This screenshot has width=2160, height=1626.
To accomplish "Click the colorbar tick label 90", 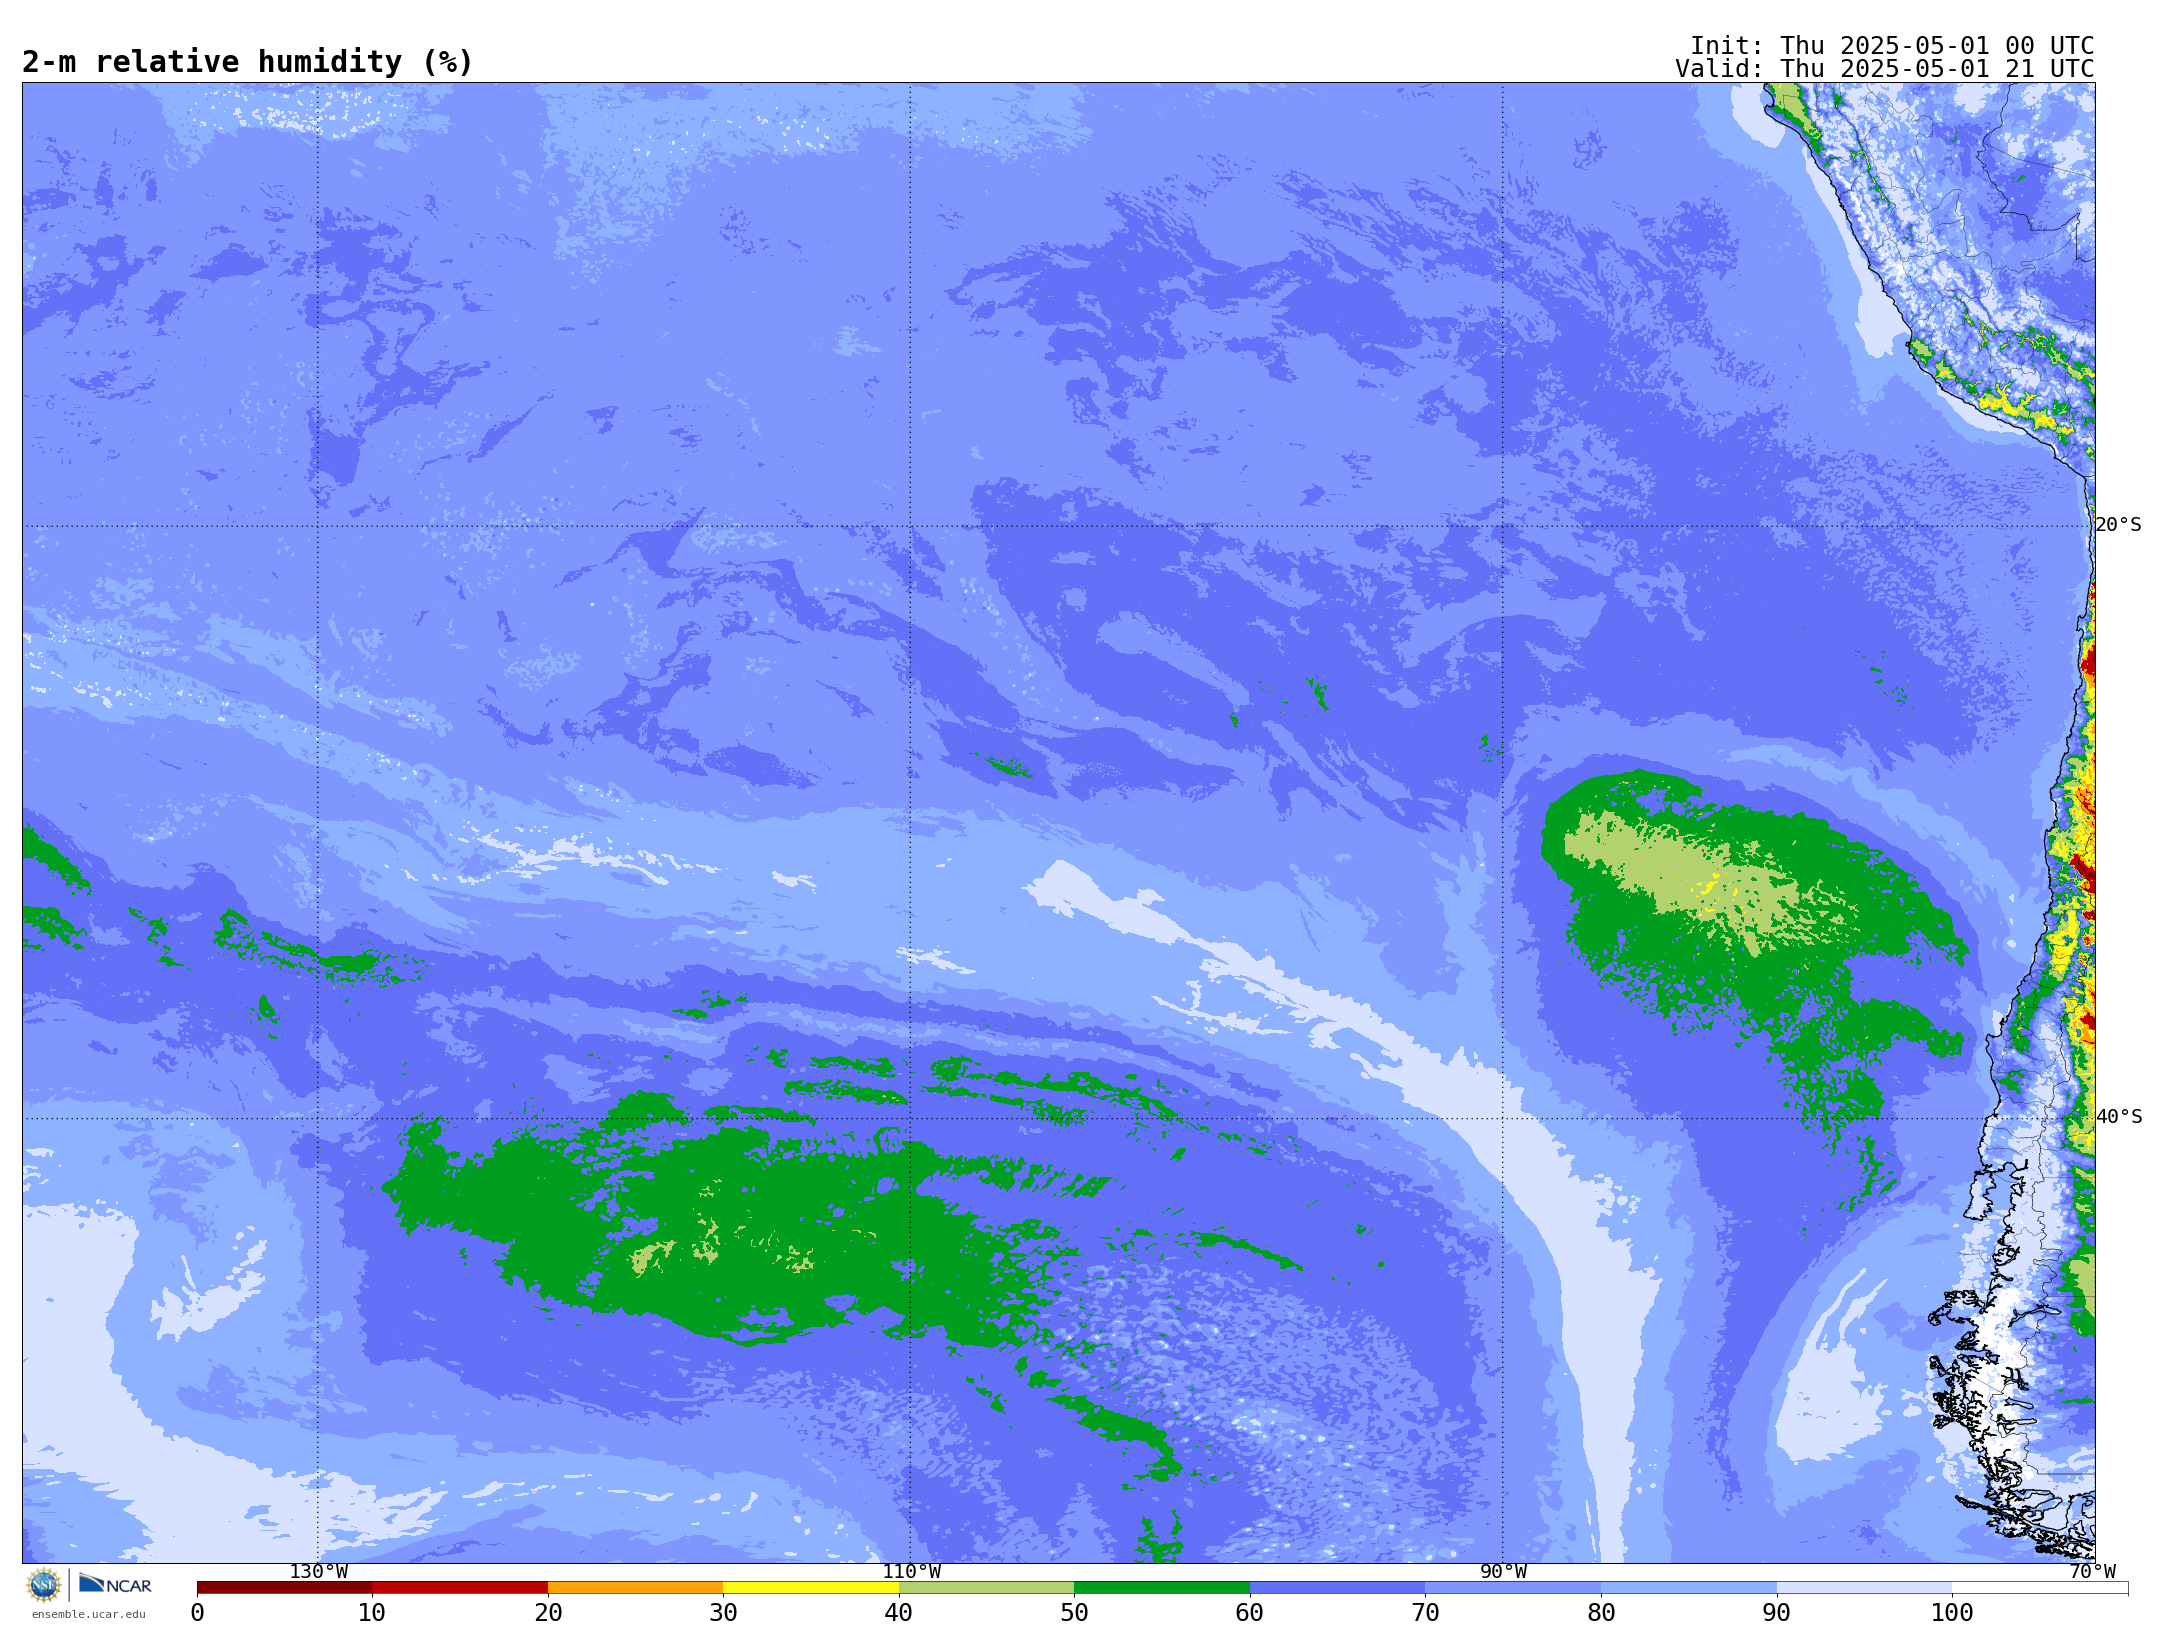I will [1777, 1612].
